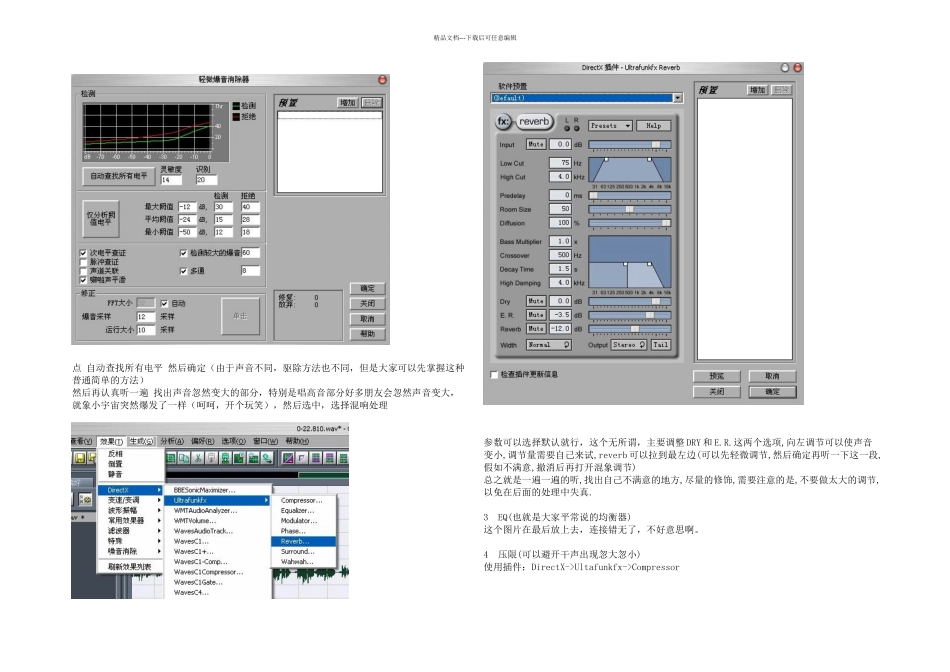Click the reverb logo badge
This screenshot has width=950, height=672.
tap(534, 122)
